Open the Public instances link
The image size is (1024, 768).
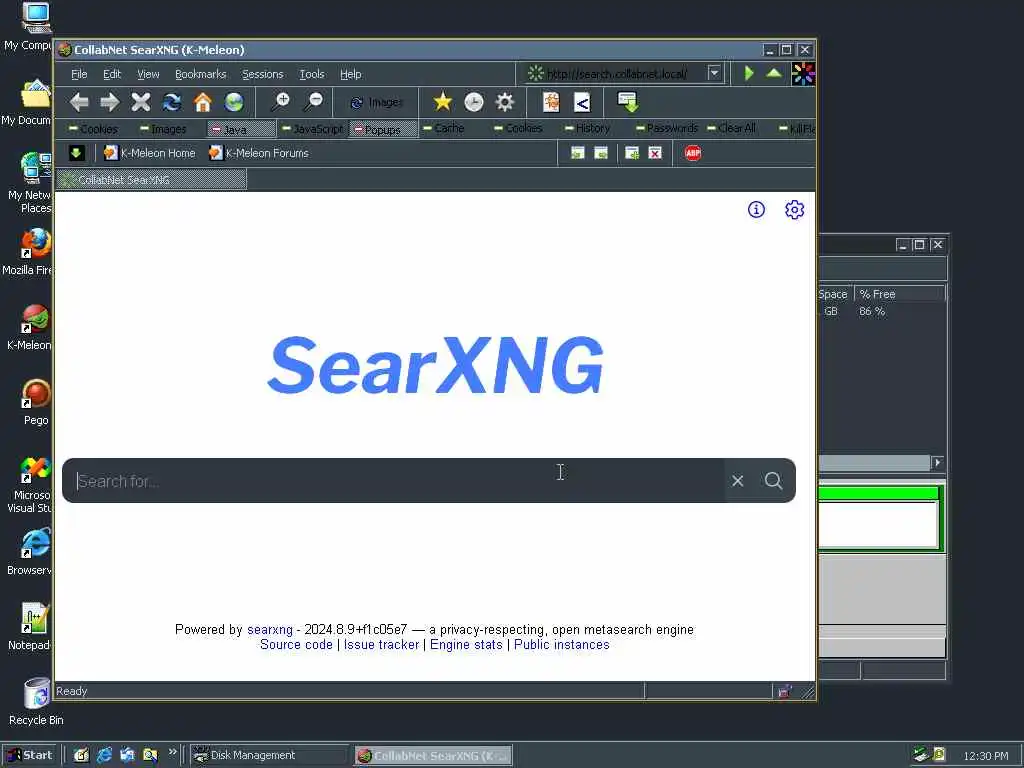pos(562,645)
